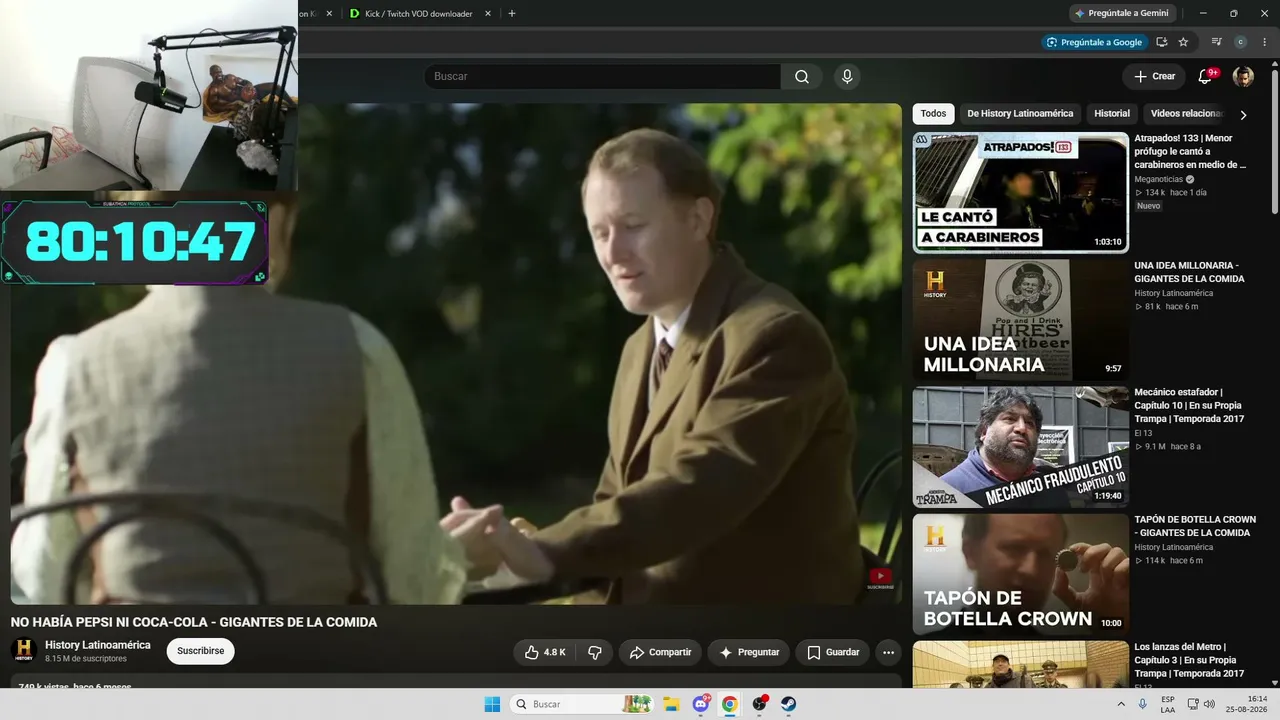Click the Windows taskbar Buscar search box

582,704
